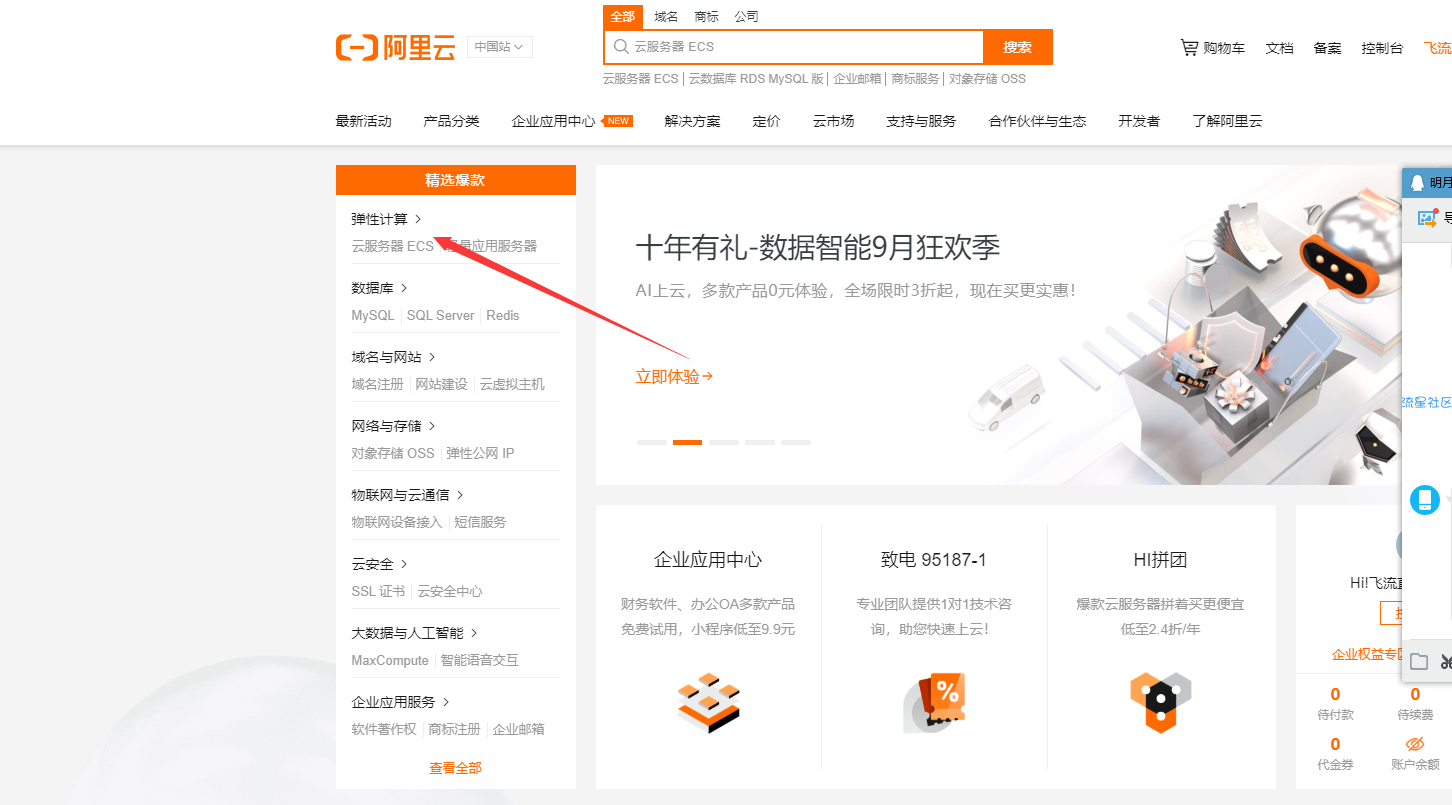The width and height of the screenshot is (1452, 805).
Task: Open the 云市场 menu item
Action: pos(833,121)
